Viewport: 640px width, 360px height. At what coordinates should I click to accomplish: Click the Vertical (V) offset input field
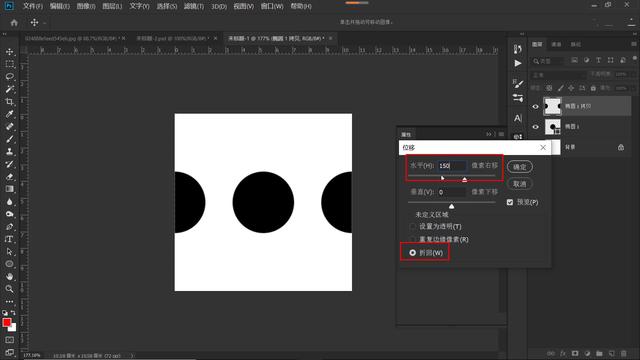tap(452, 192)
